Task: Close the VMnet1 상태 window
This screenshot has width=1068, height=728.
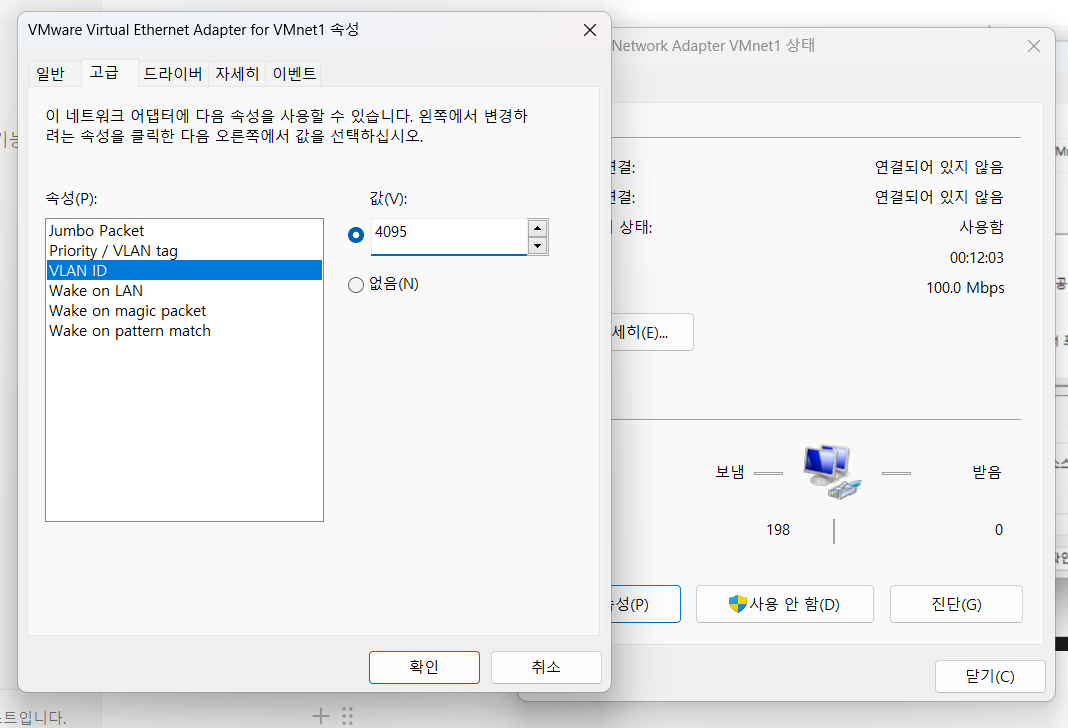Action: tap(1034, 46)
